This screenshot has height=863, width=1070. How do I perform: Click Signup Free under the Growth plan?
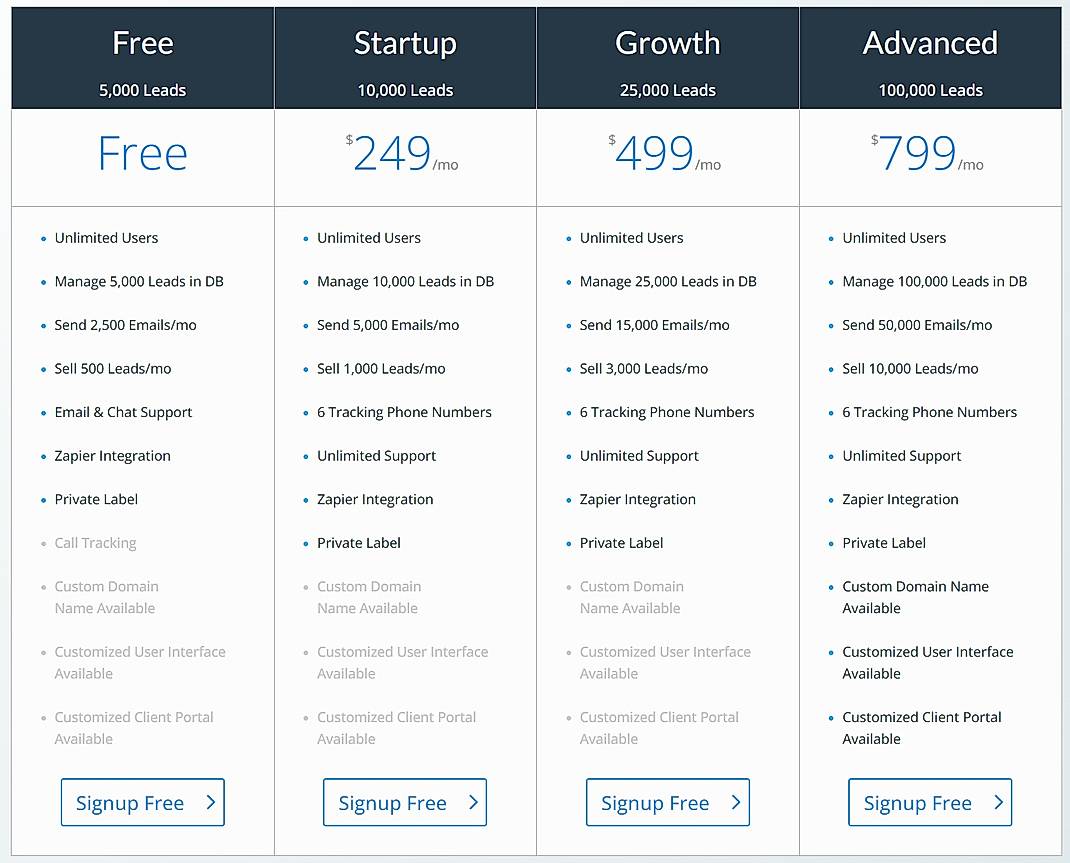667,802
